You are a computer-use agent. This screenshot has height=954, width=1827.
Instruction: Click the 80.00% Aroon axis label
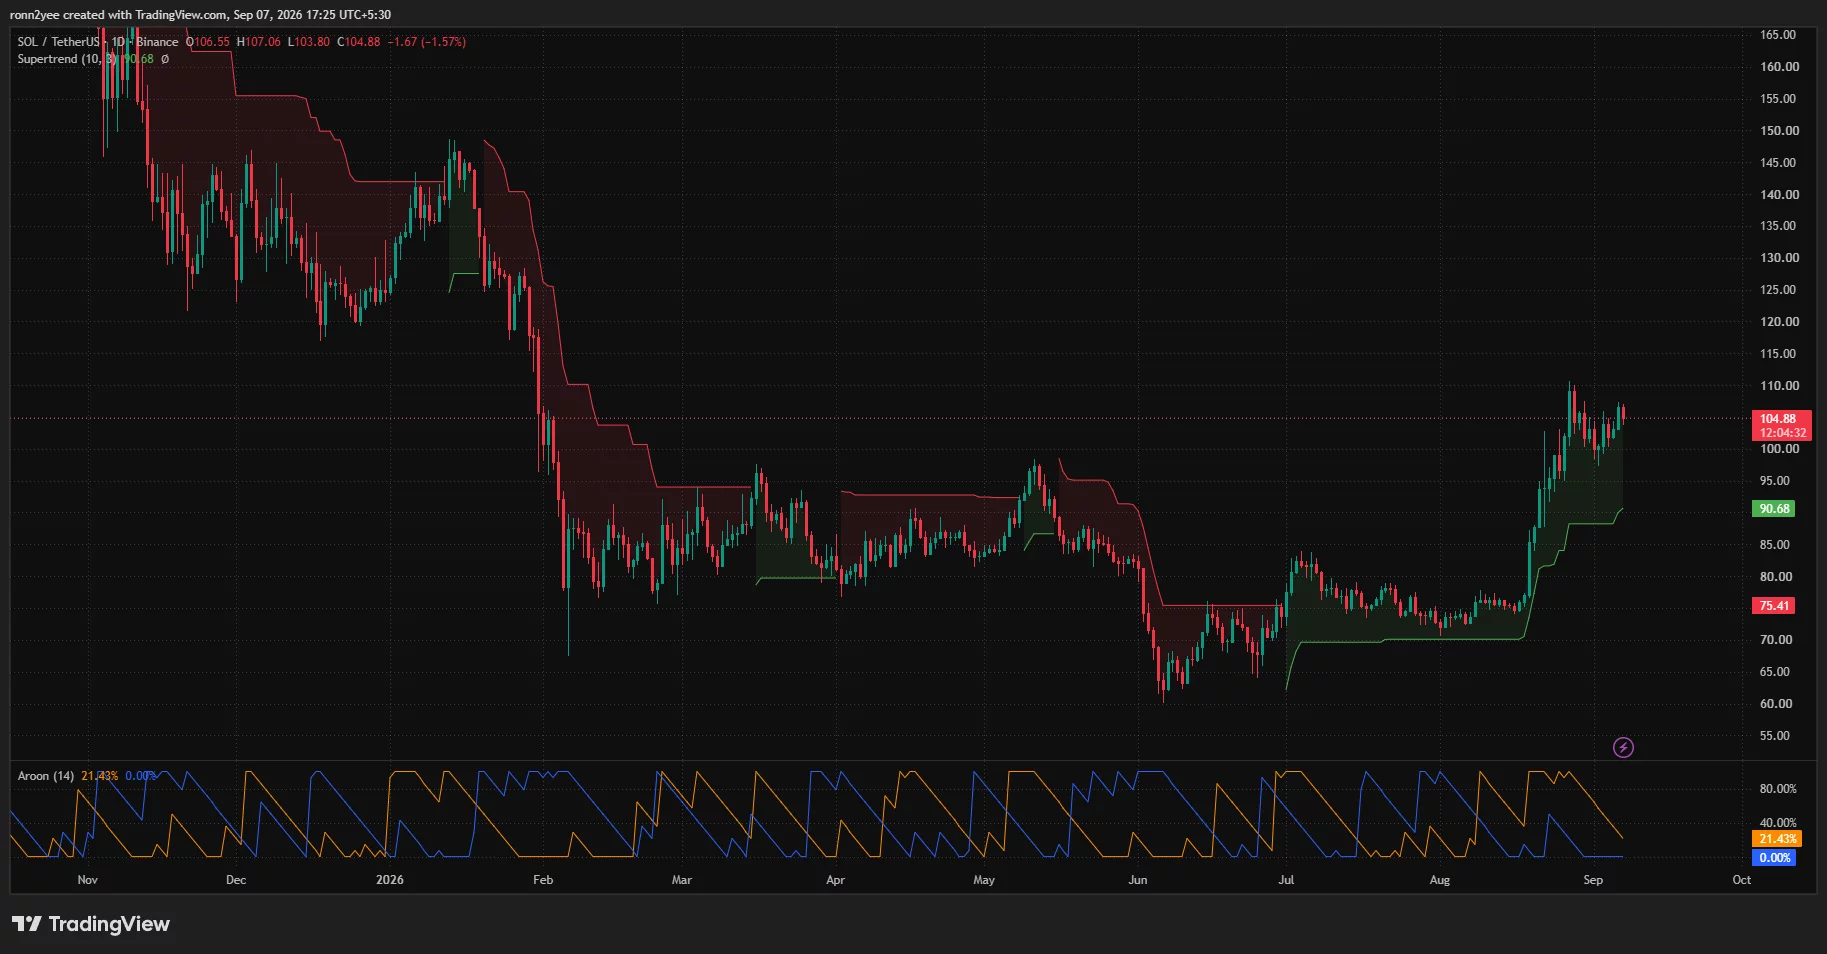pos(1778,789)
